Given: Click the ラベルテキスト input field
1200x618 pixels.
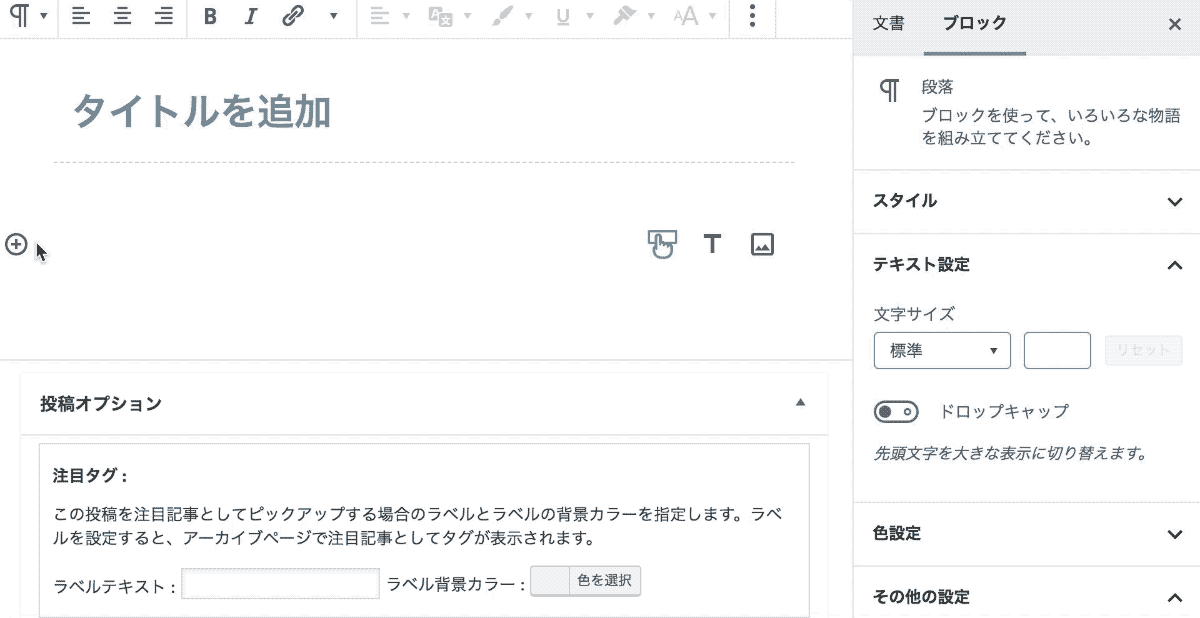Looking at the screenshot, I should (280, 584).
